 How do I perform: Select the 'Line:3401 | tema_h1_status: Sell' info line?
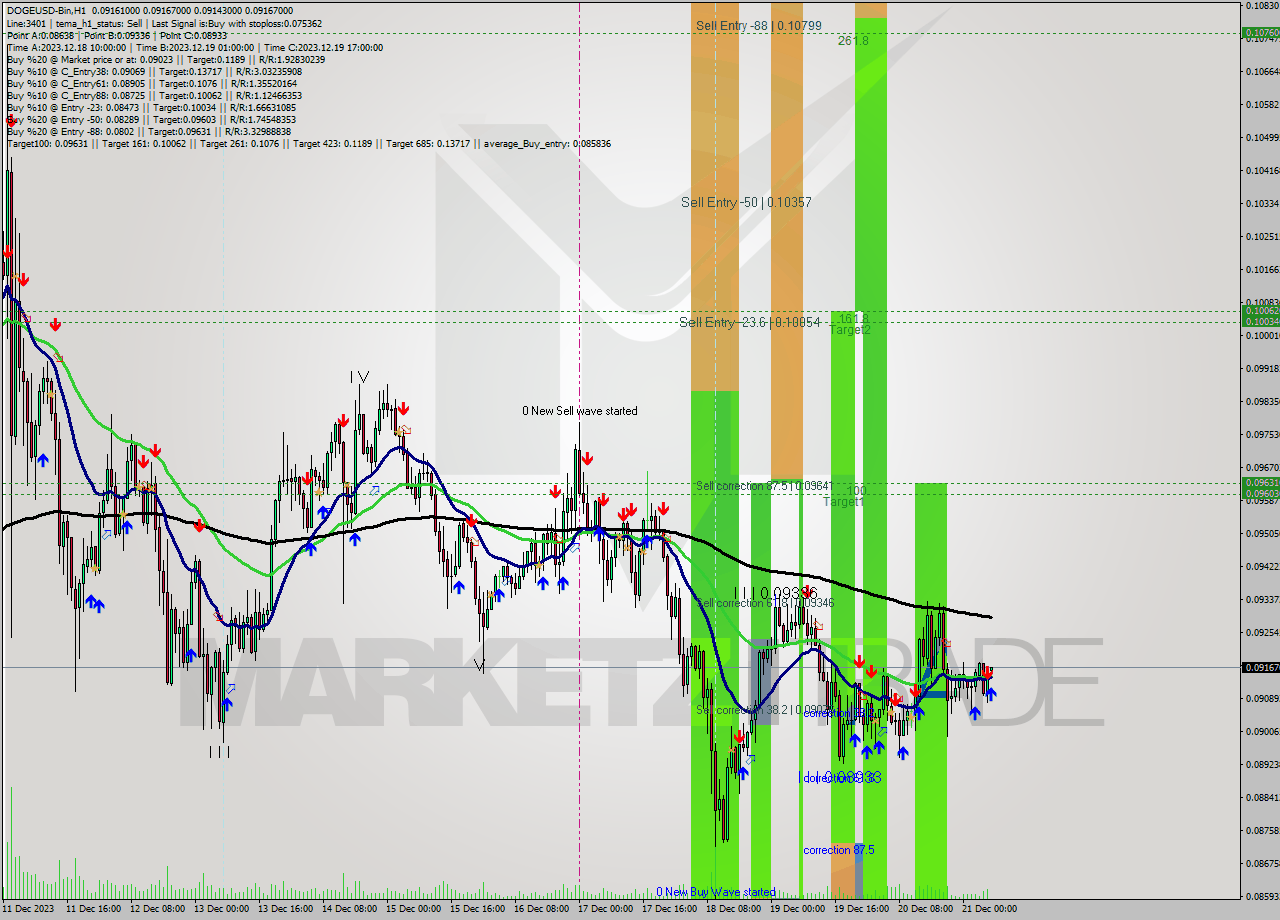point(164,23)
